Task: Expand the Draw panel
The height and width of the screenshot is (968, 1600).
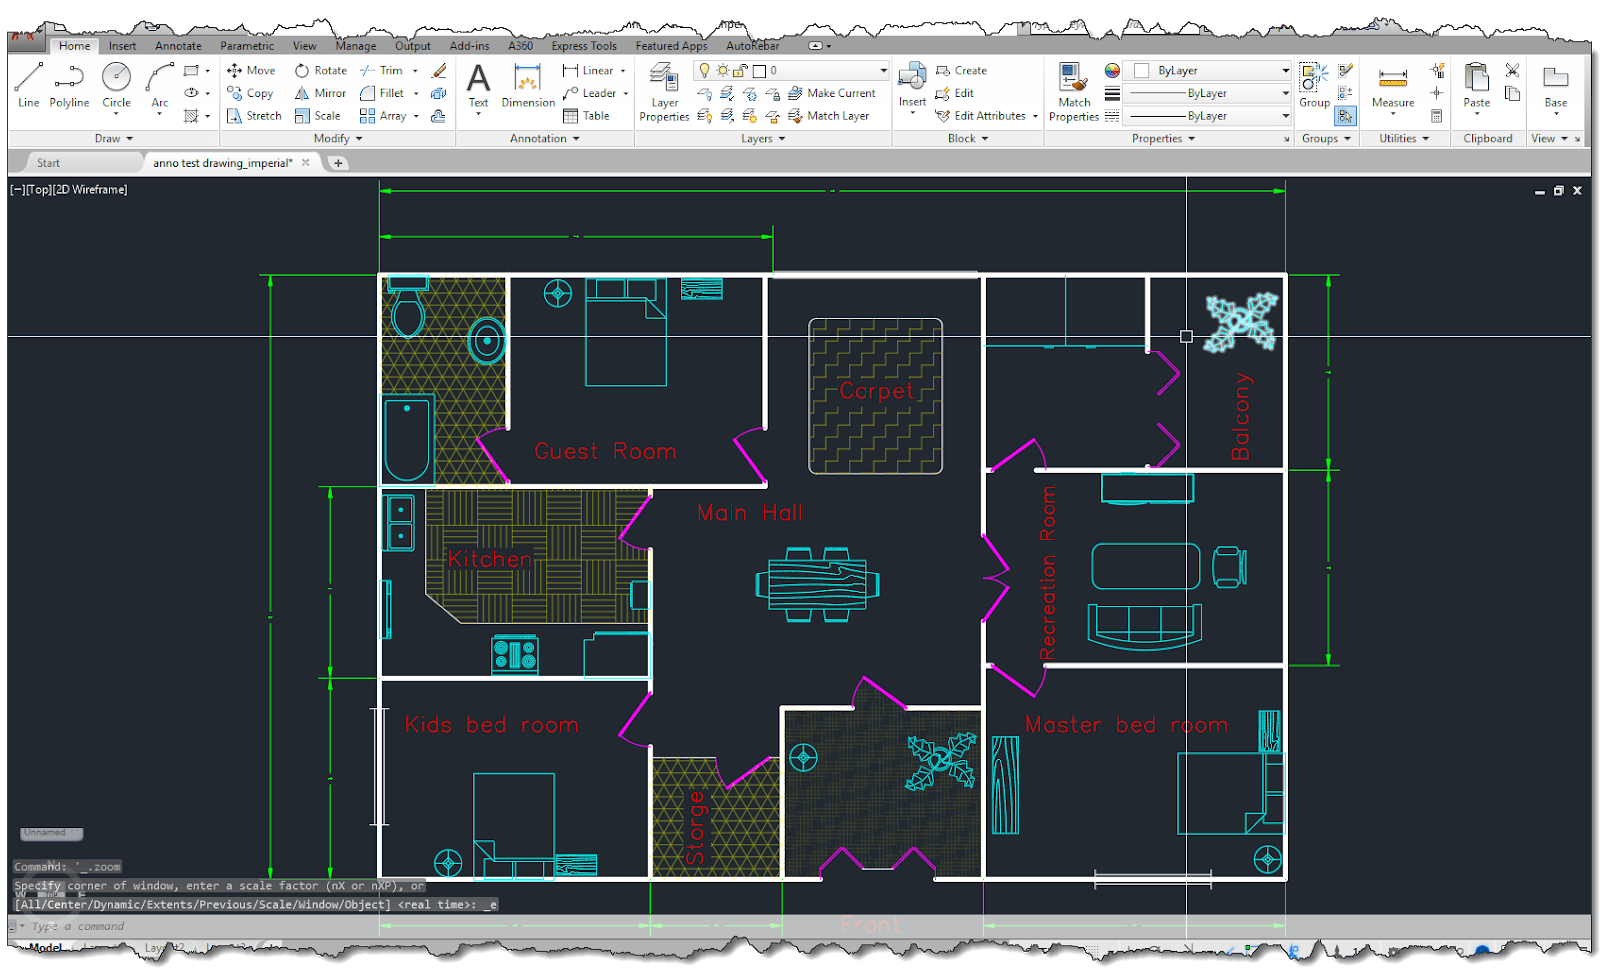Action: coord(114,139)
